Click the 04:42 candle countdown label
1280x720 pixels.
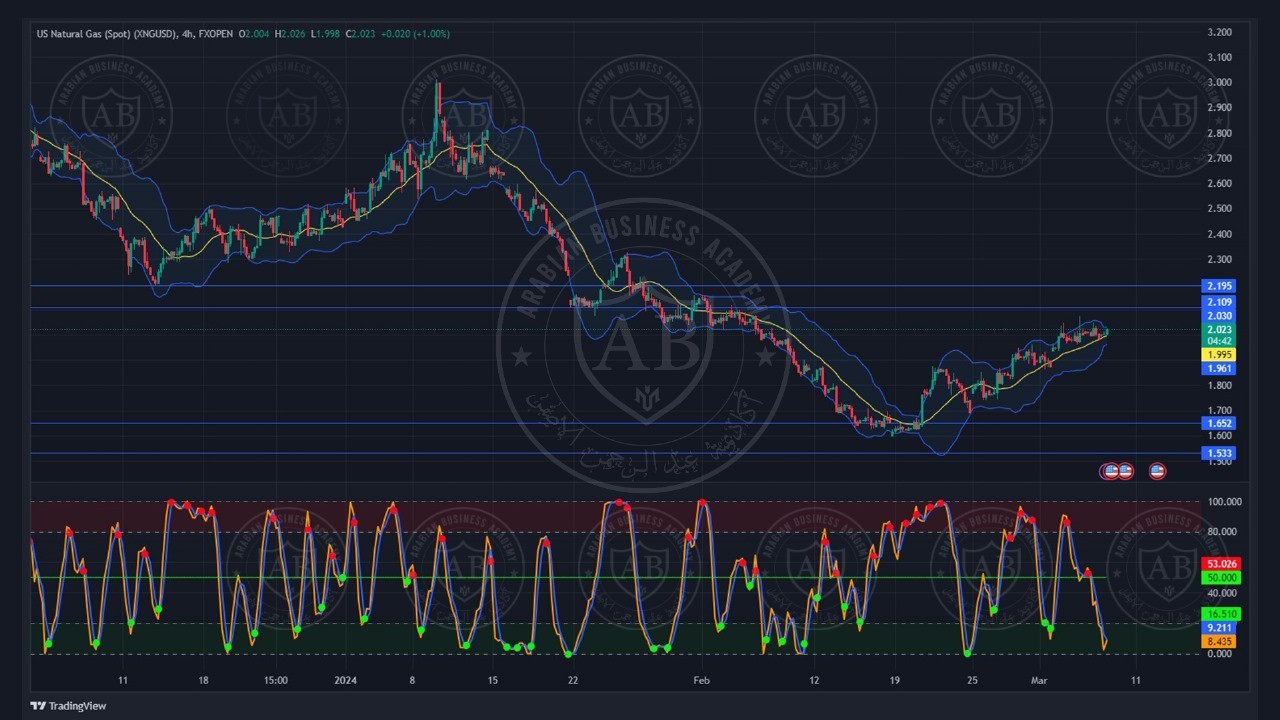(x=1220, y=341)
